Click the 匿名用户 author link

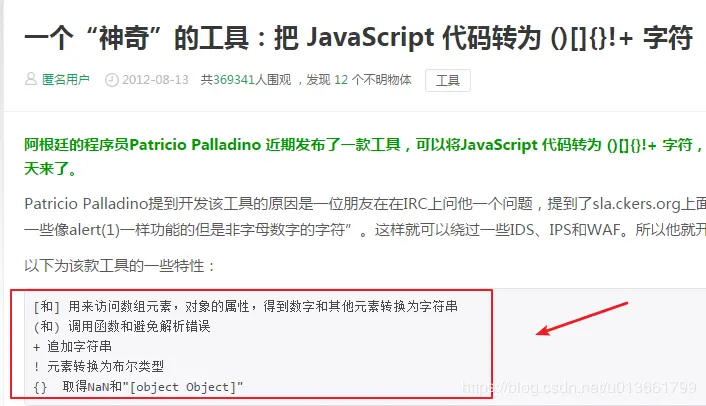[x=66, y=80]
